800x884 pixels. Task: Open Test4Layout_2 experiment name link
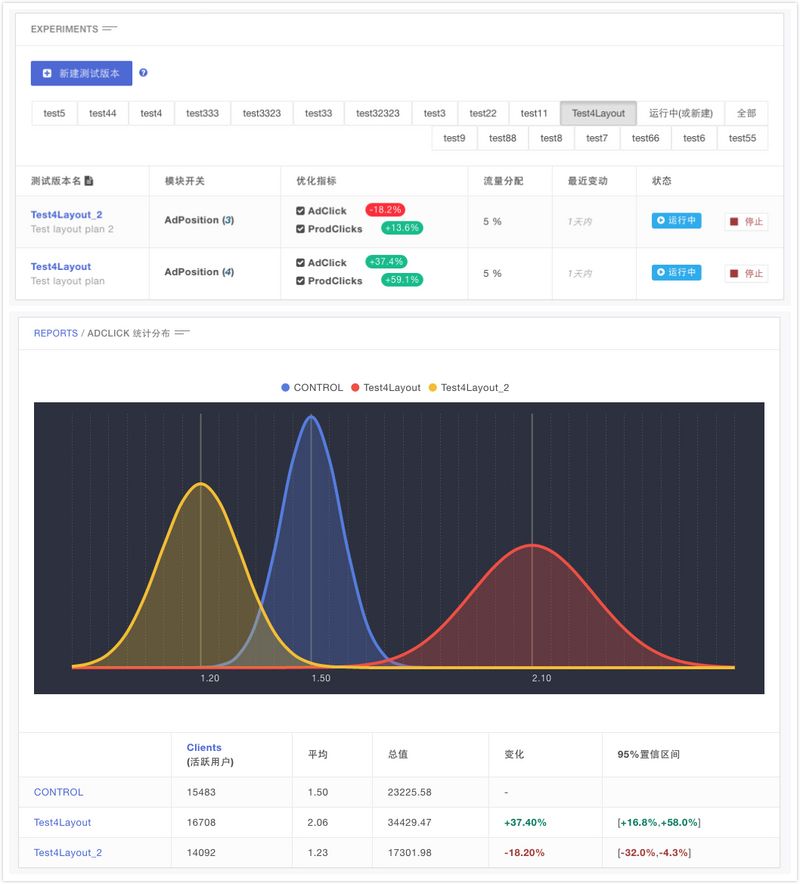click(x=66, y=215)
